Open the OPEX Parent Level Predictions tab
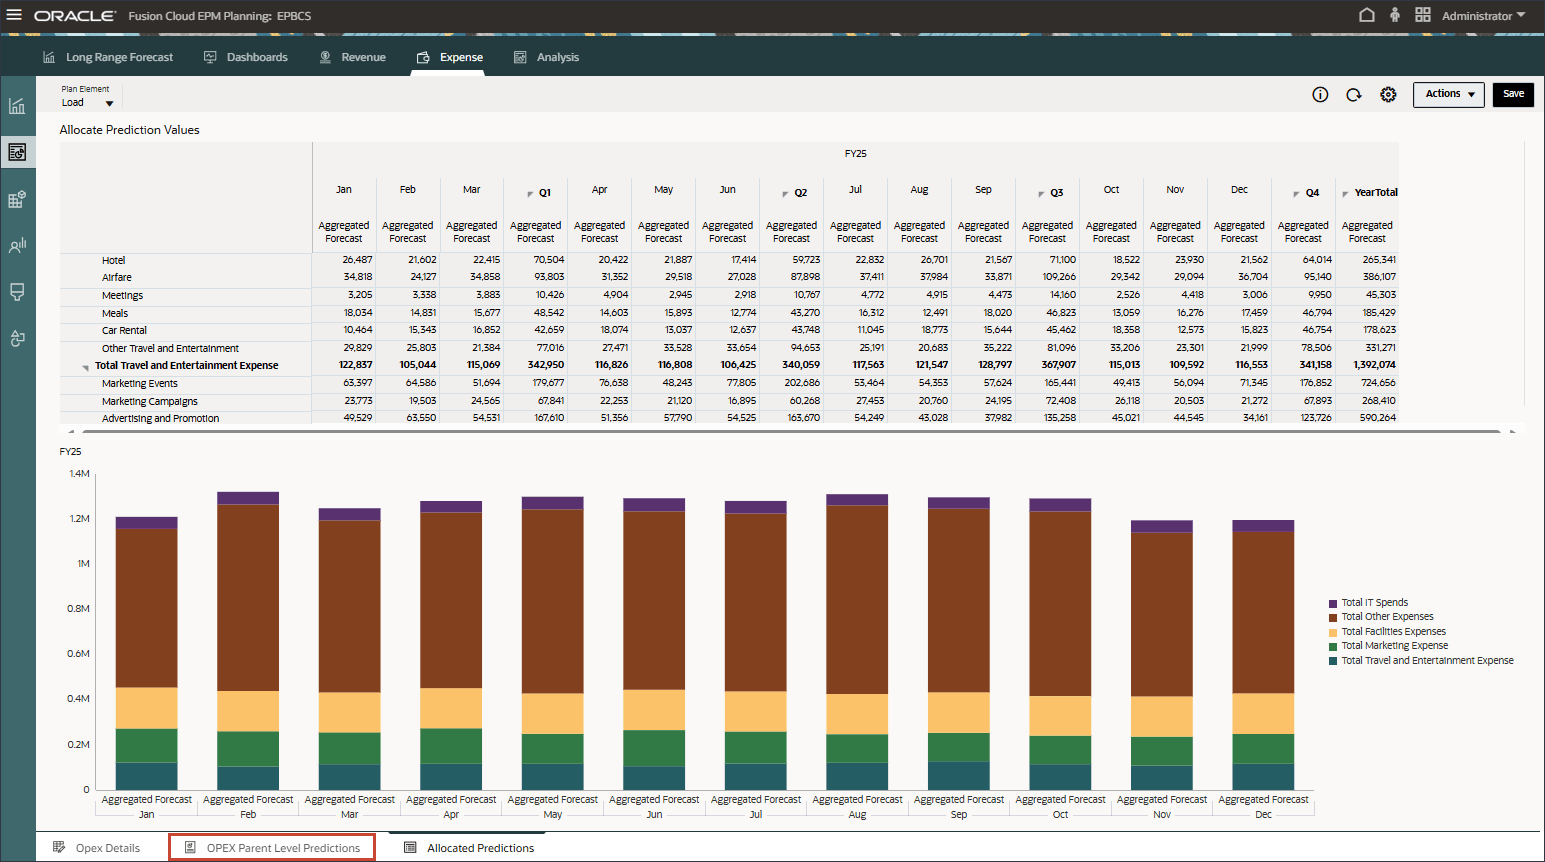The width and height of the screenshot is (1545, 862). (x=282, y=848)
